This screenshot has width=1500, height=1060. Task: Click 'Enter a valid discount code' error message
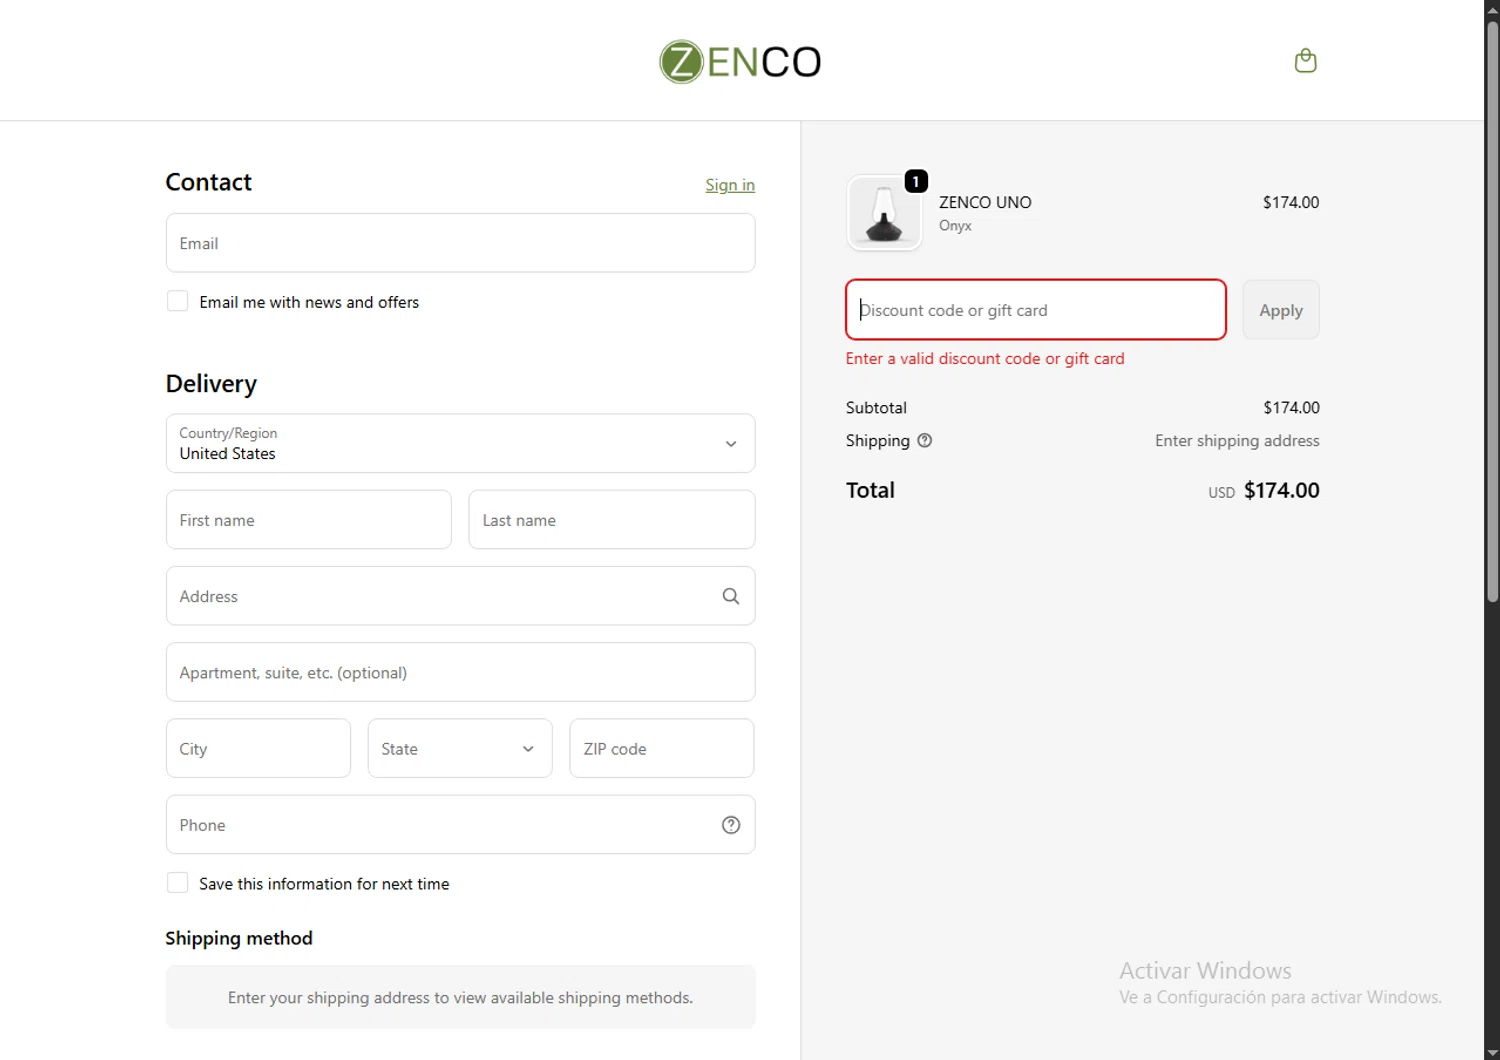tap(985, 359)
